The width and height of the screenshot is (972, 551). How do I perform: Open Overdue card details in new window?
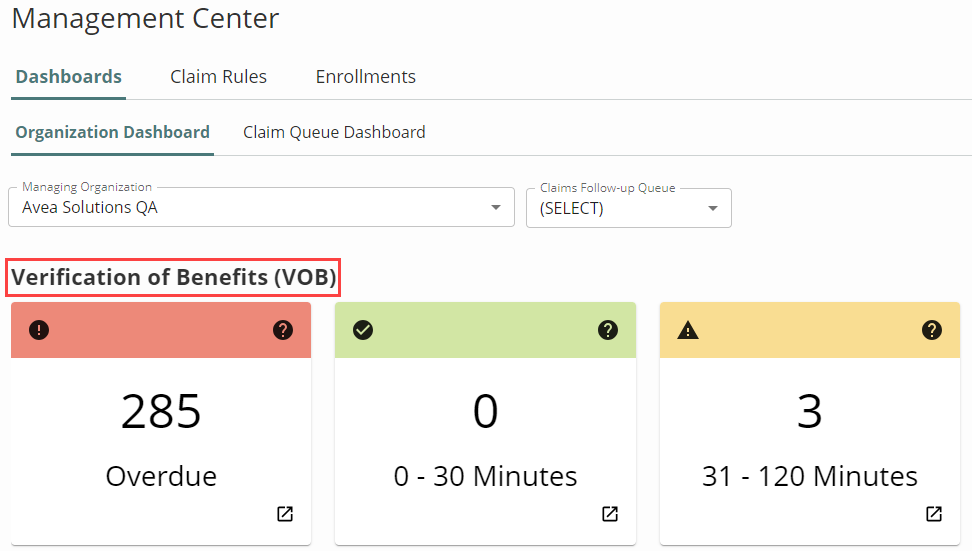(x=285, y=514)
